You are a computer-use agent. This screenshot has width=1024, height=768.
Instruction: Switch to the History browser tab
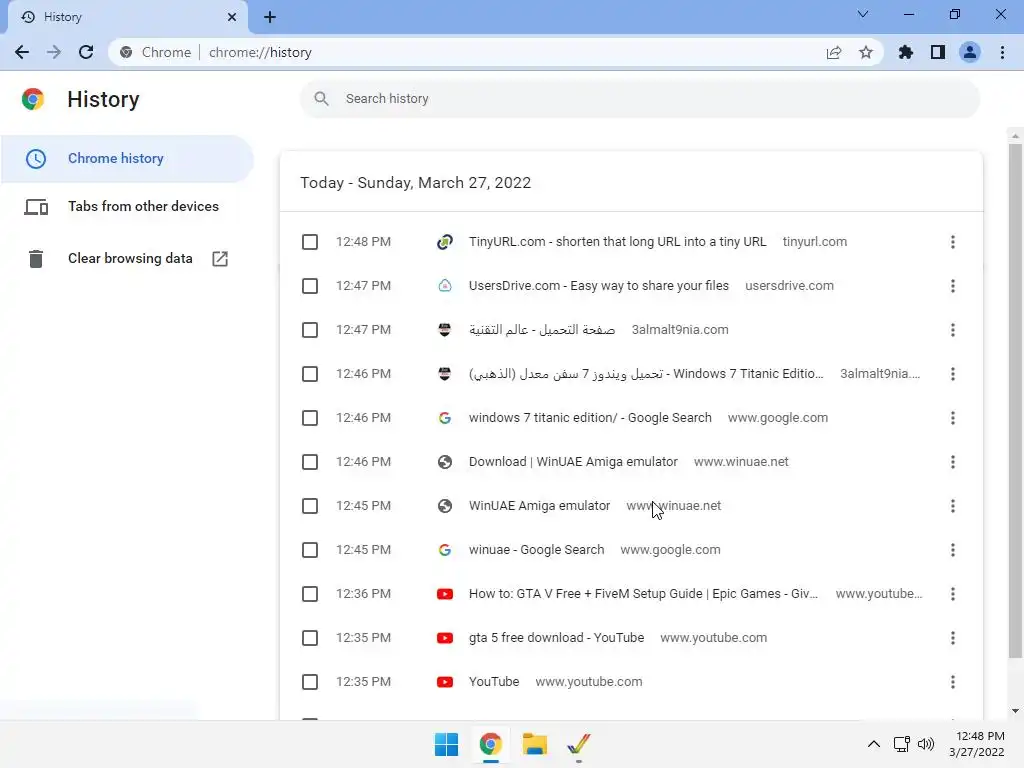pos(128,17)
